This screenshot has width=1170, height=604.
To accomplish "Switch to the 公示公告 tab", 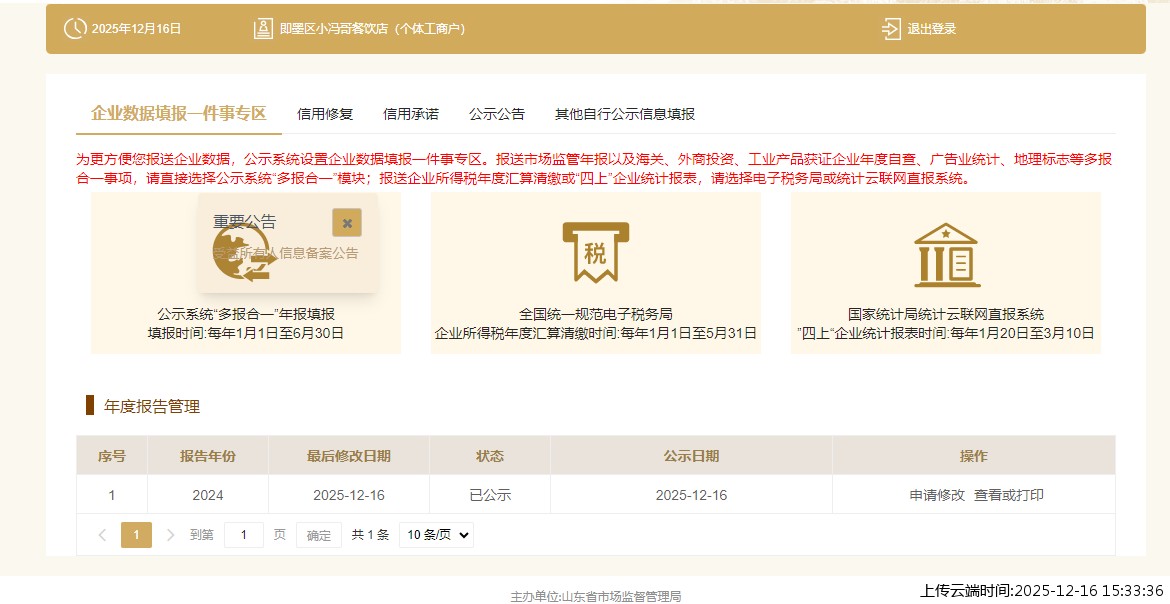I will (x=495, y=114).
